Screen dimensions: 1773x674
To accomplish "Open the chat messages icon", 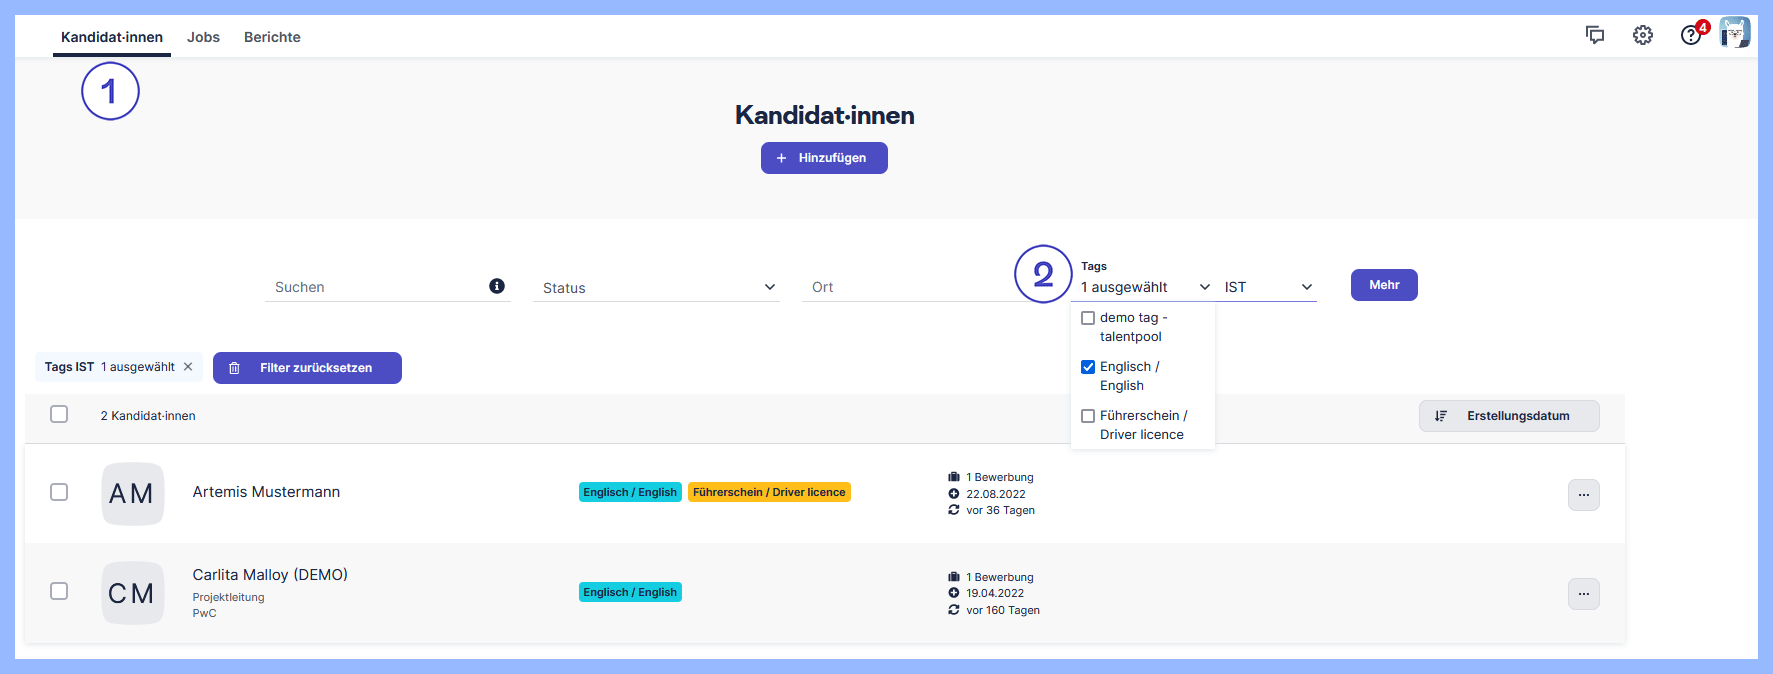I will click(x=1595, y=36).
